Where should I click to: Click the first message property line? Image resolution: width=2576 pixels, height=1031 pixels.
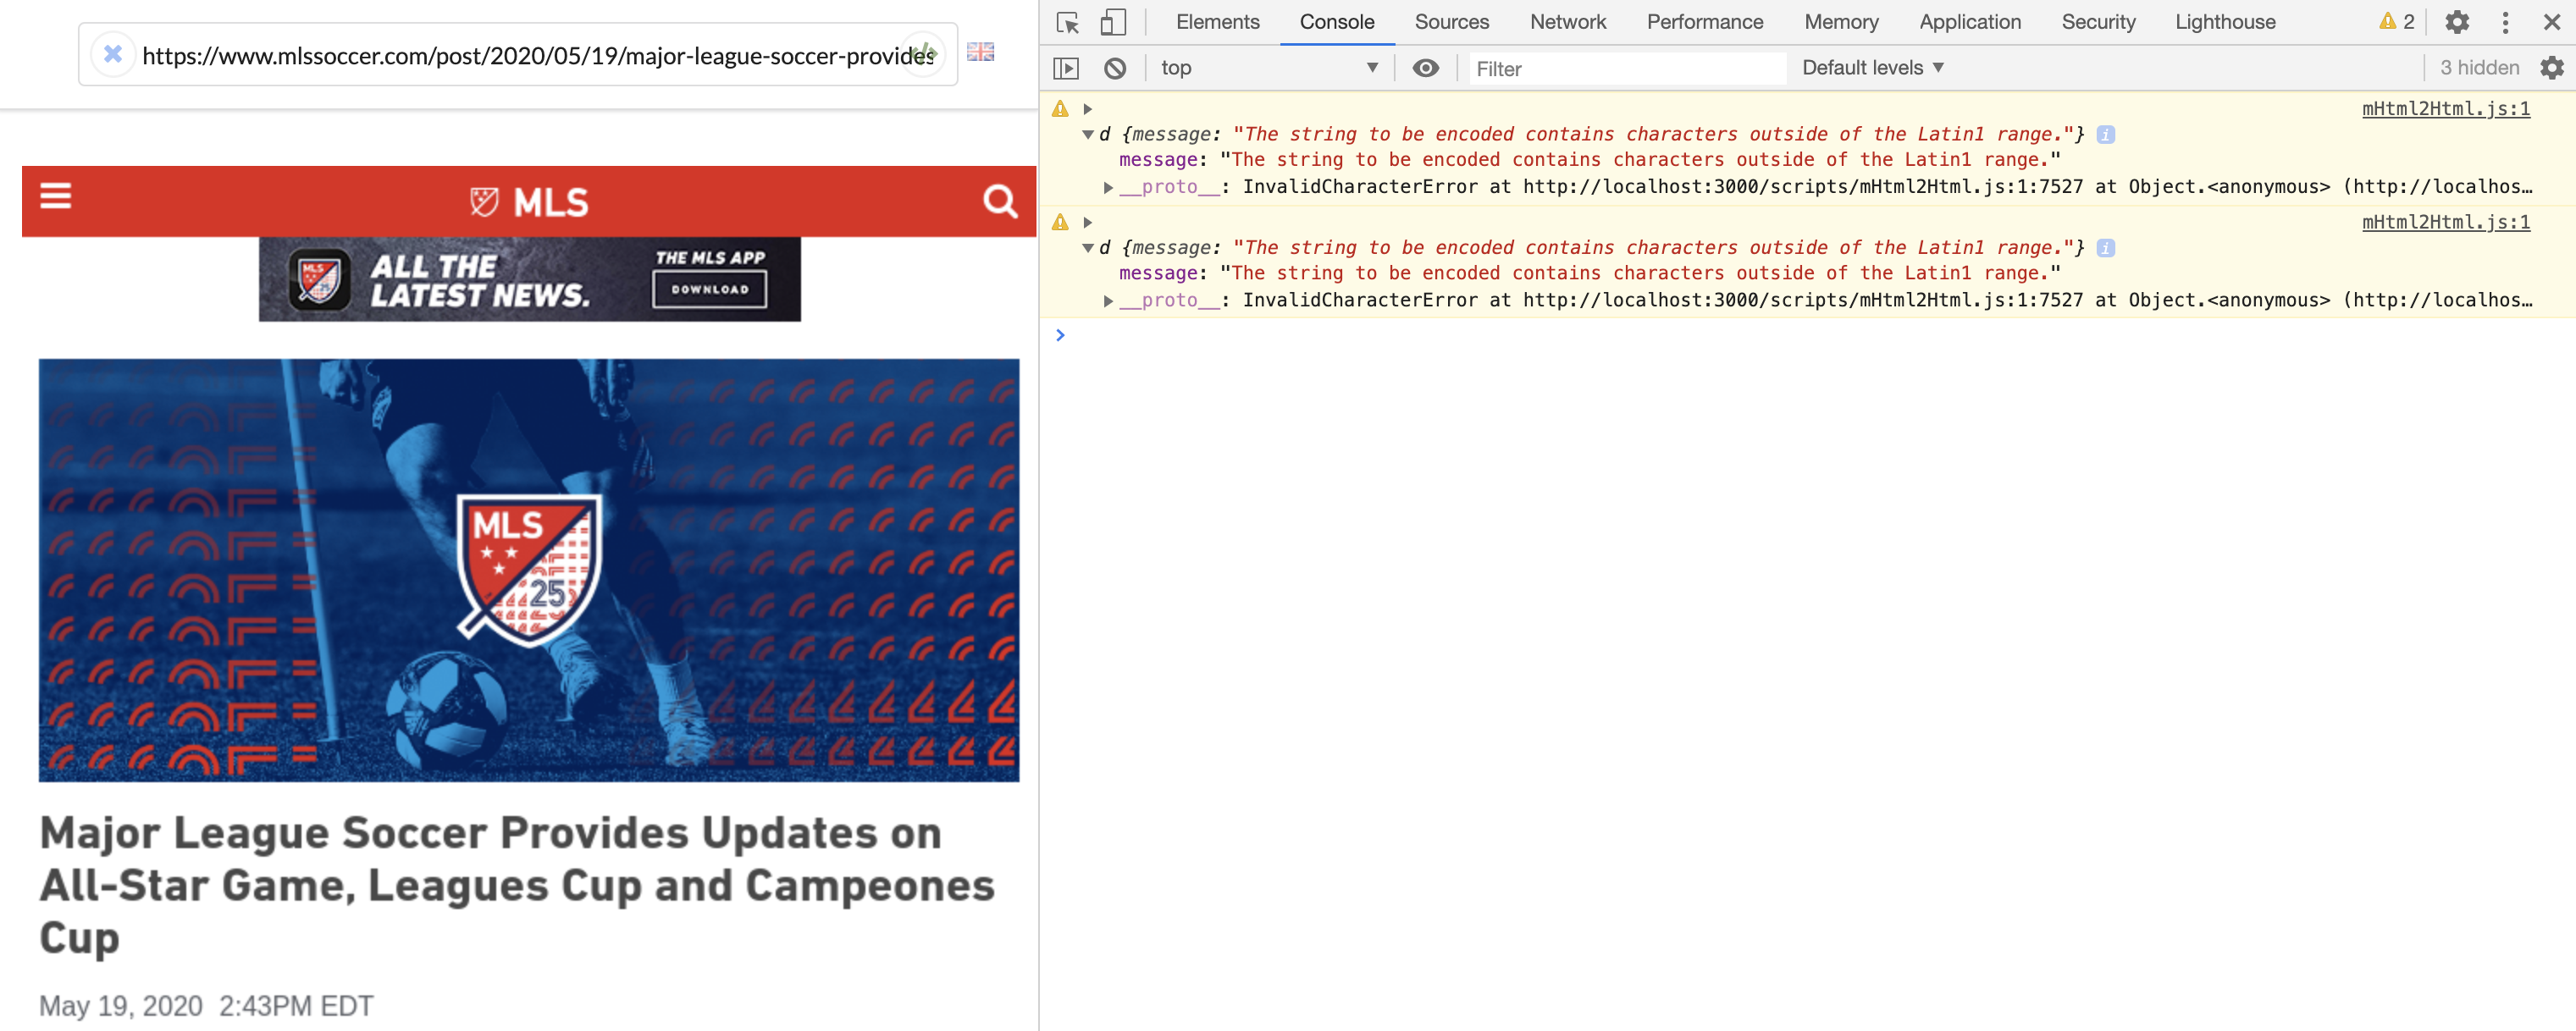(1590, 160)
